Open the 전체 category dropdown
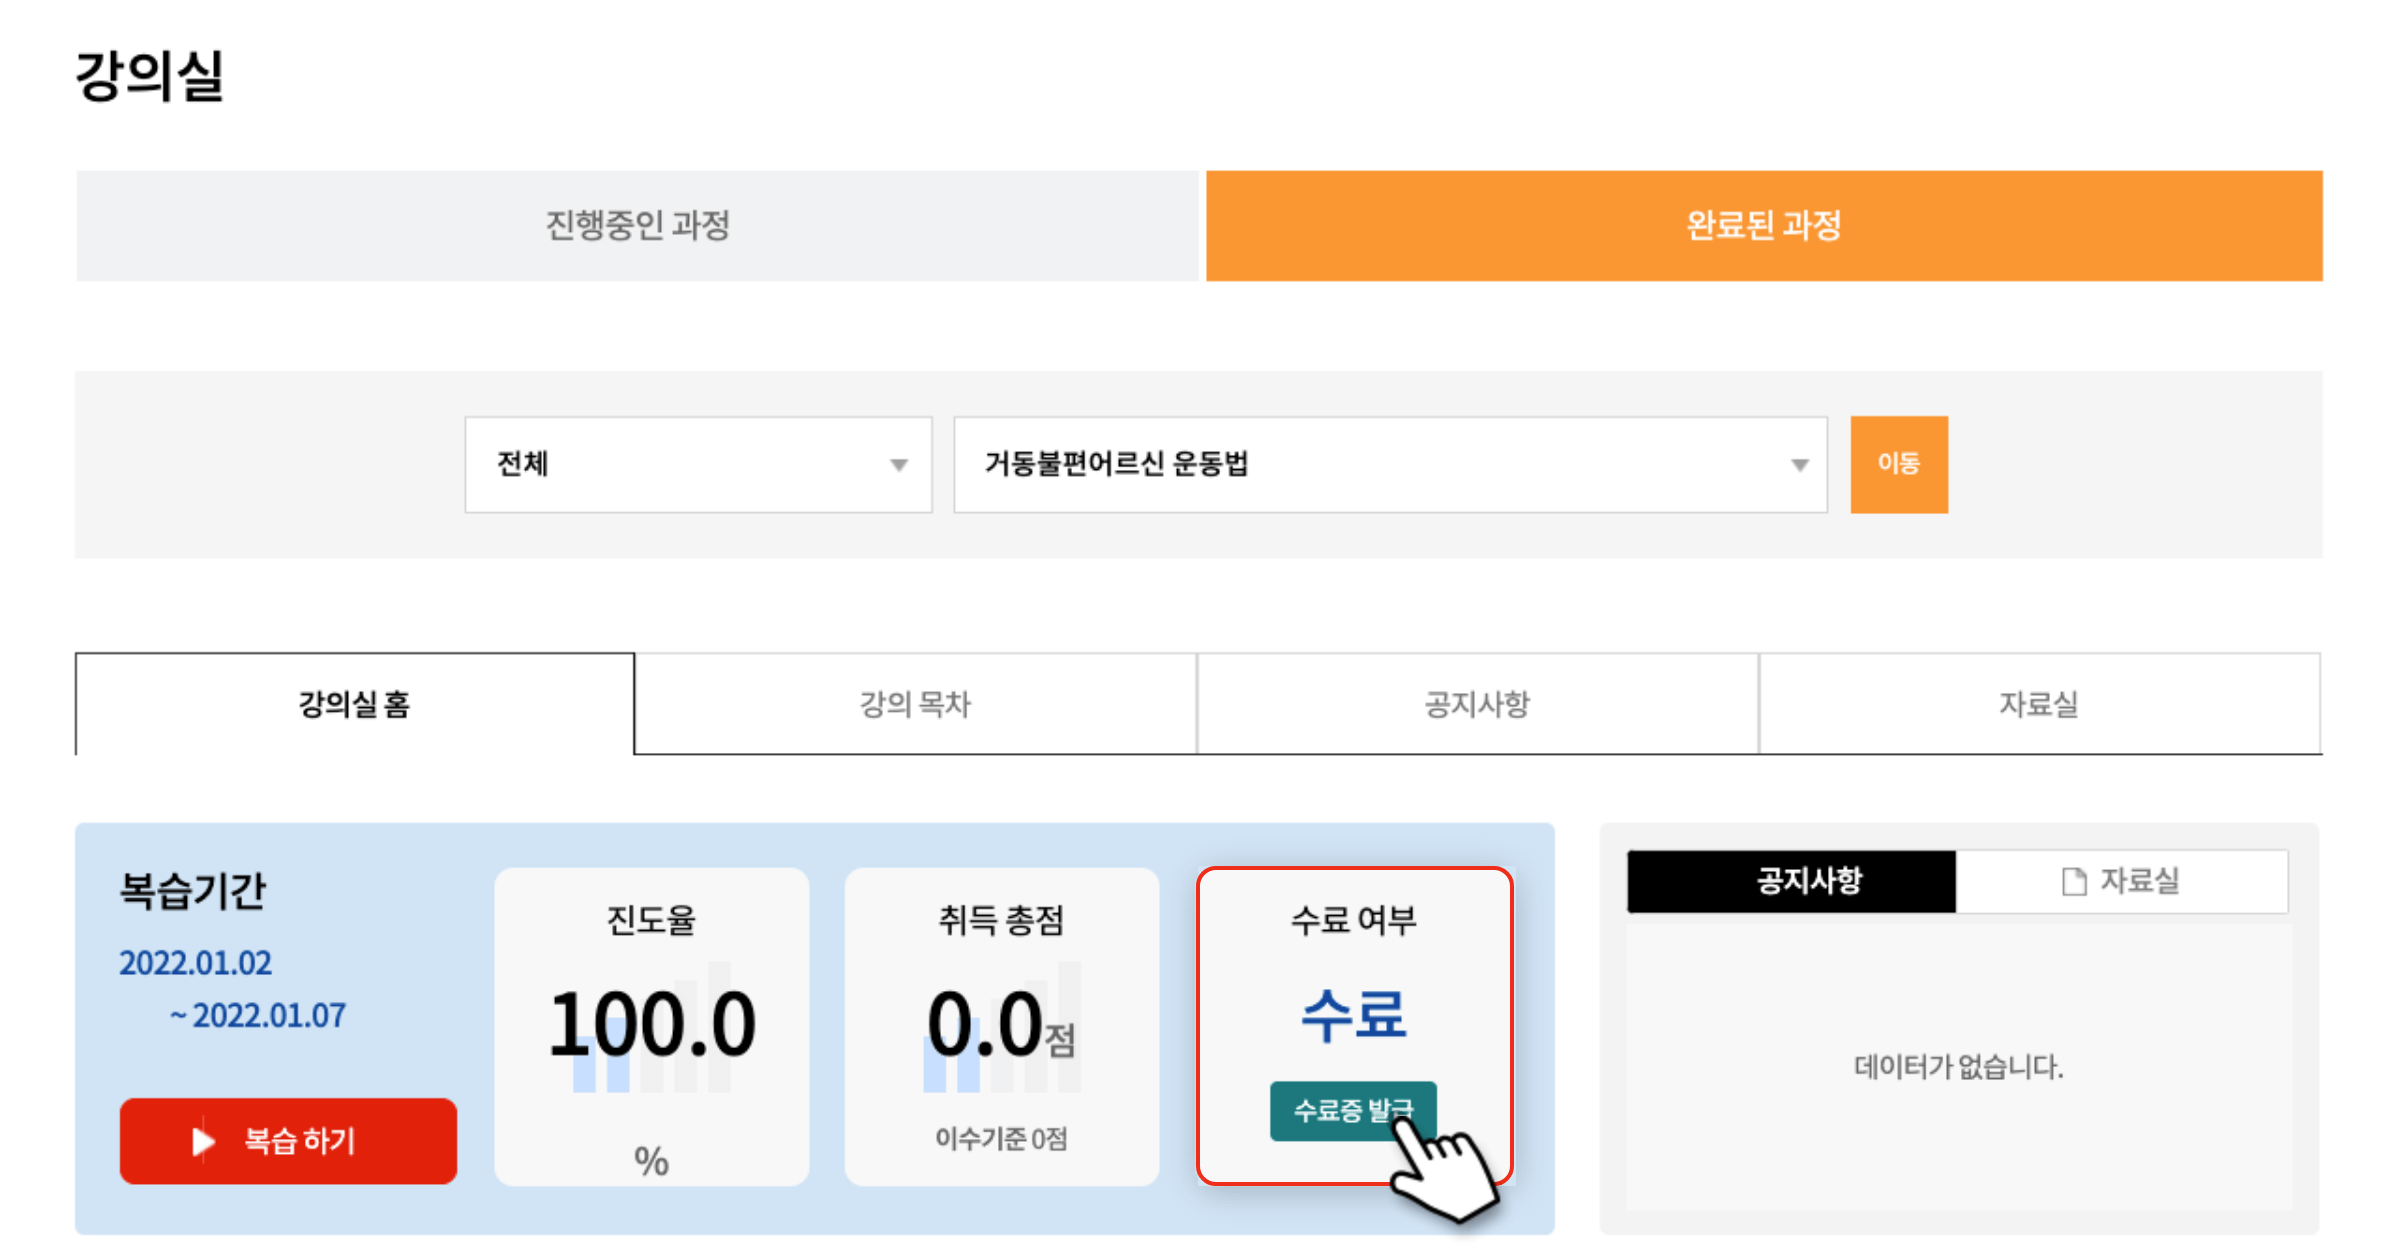2396x1248 pixels. pos(698,464)
